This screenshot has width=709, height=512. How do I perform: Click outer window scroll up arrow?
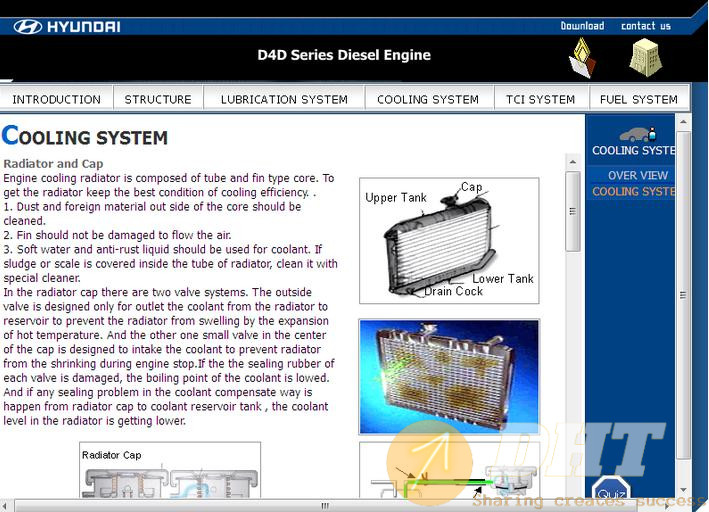pyautogui.click(x=683, y=122)
